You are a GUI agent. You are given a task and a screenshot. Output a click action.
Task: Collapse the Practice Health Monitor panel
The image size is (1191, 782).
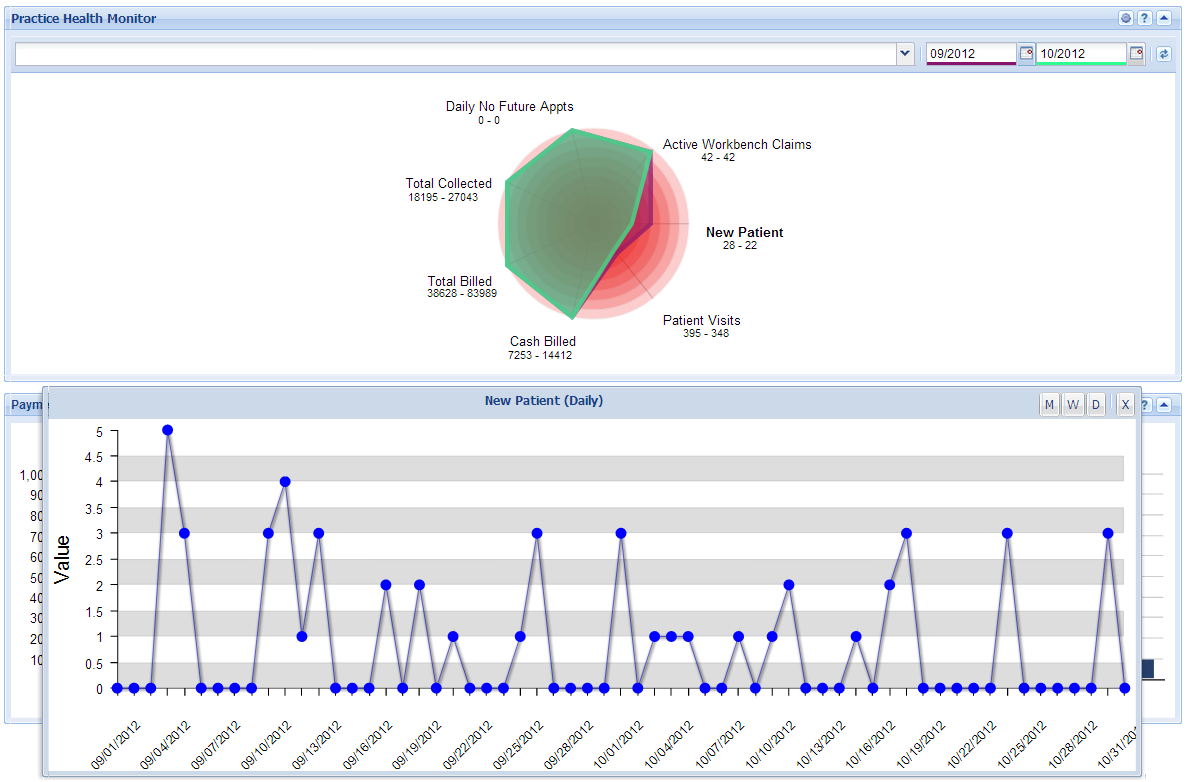(x=1164, y=18)
